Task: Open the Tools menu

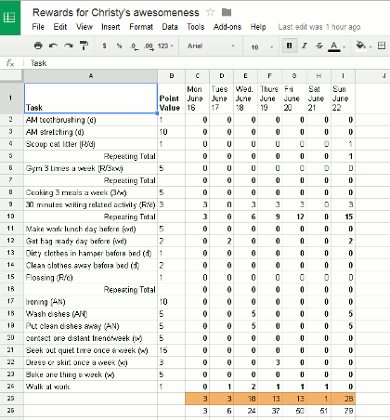Action: click(195, 27)
